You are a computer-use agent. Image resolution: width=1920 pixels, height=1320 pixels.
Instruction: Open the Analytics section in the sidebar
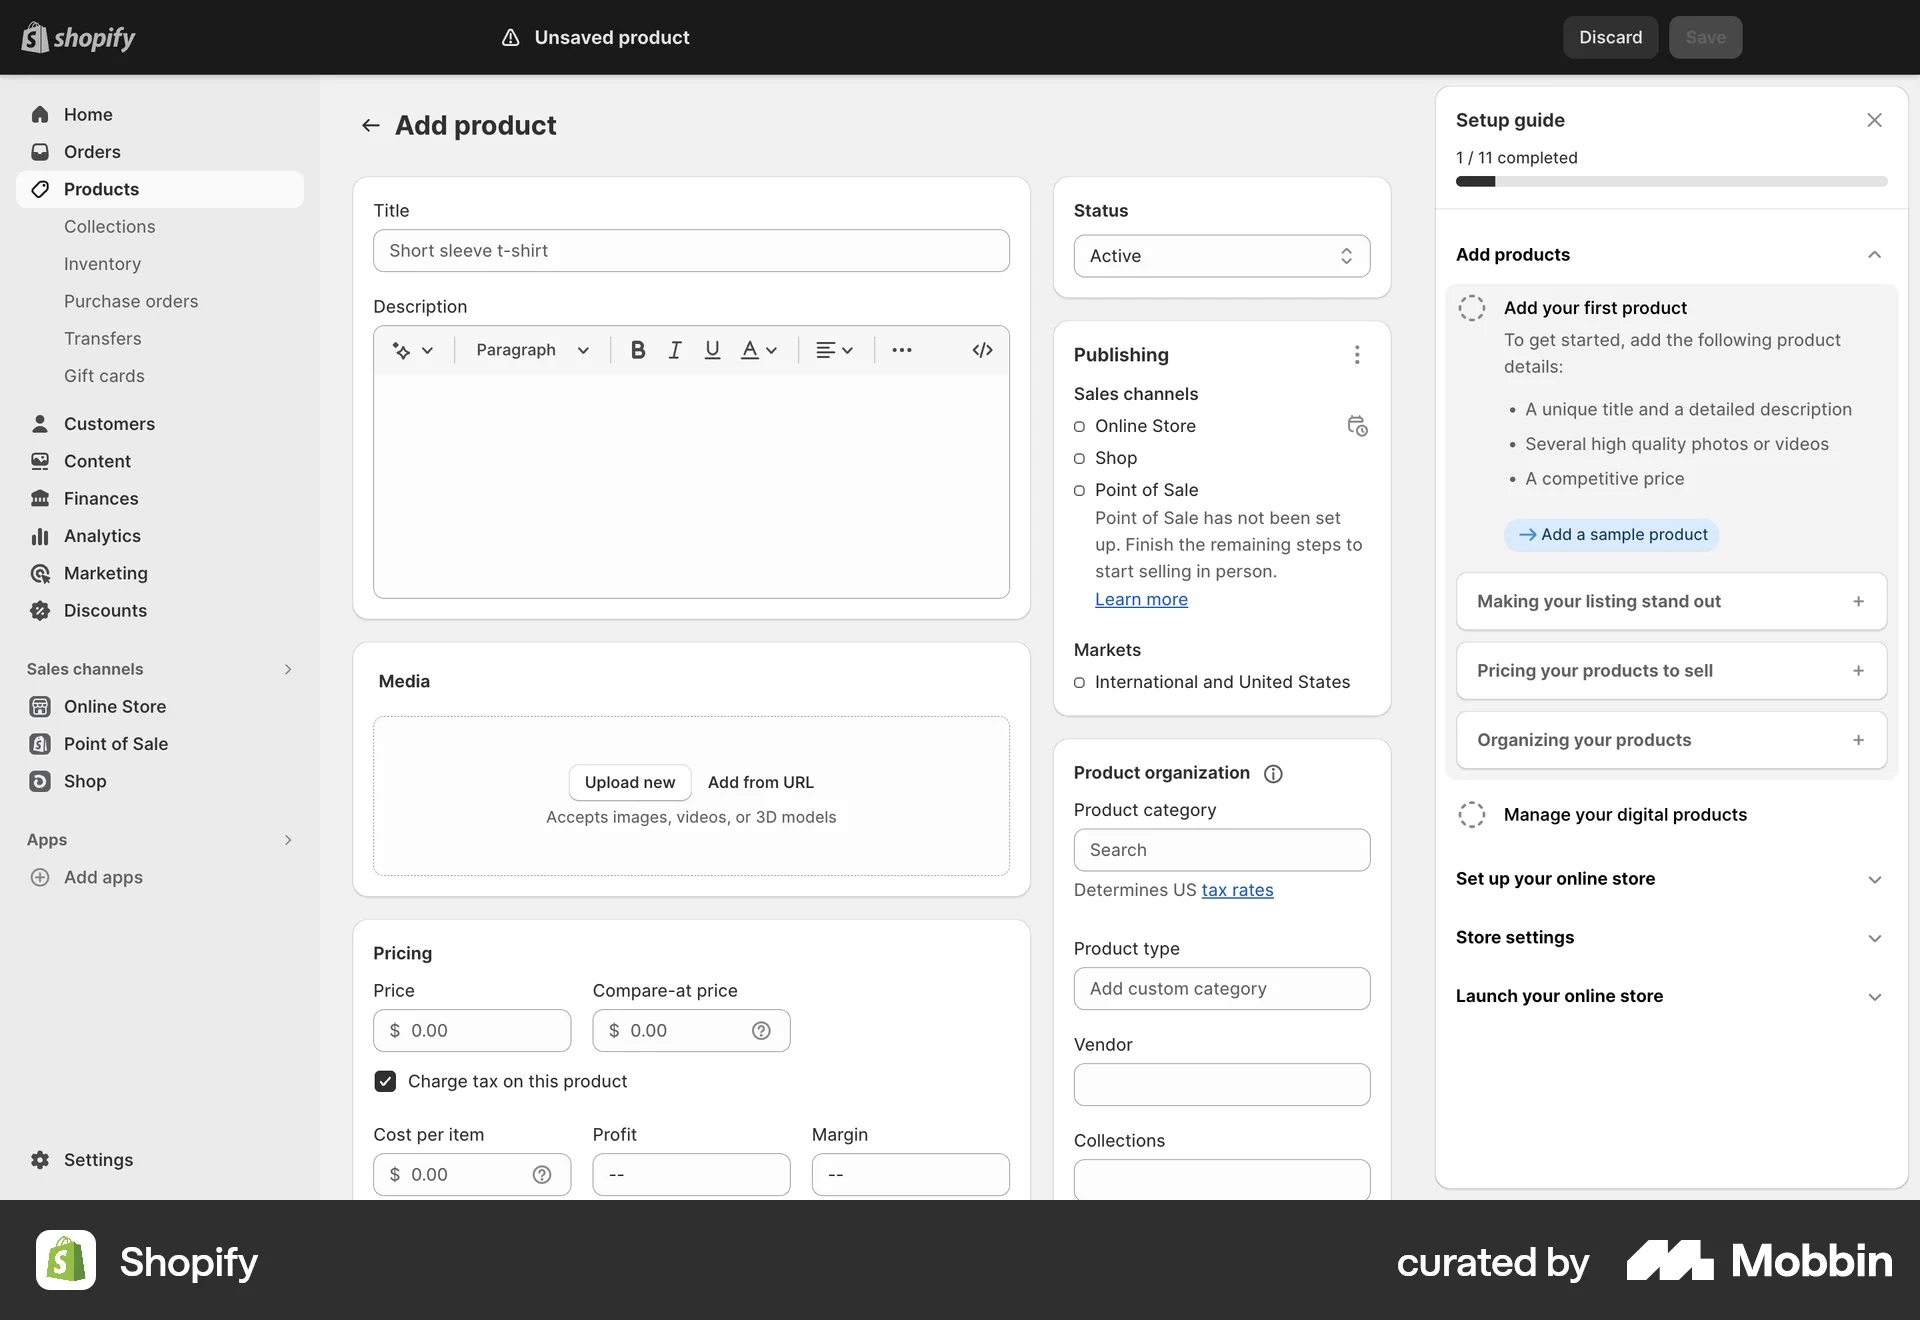(104, 535)
